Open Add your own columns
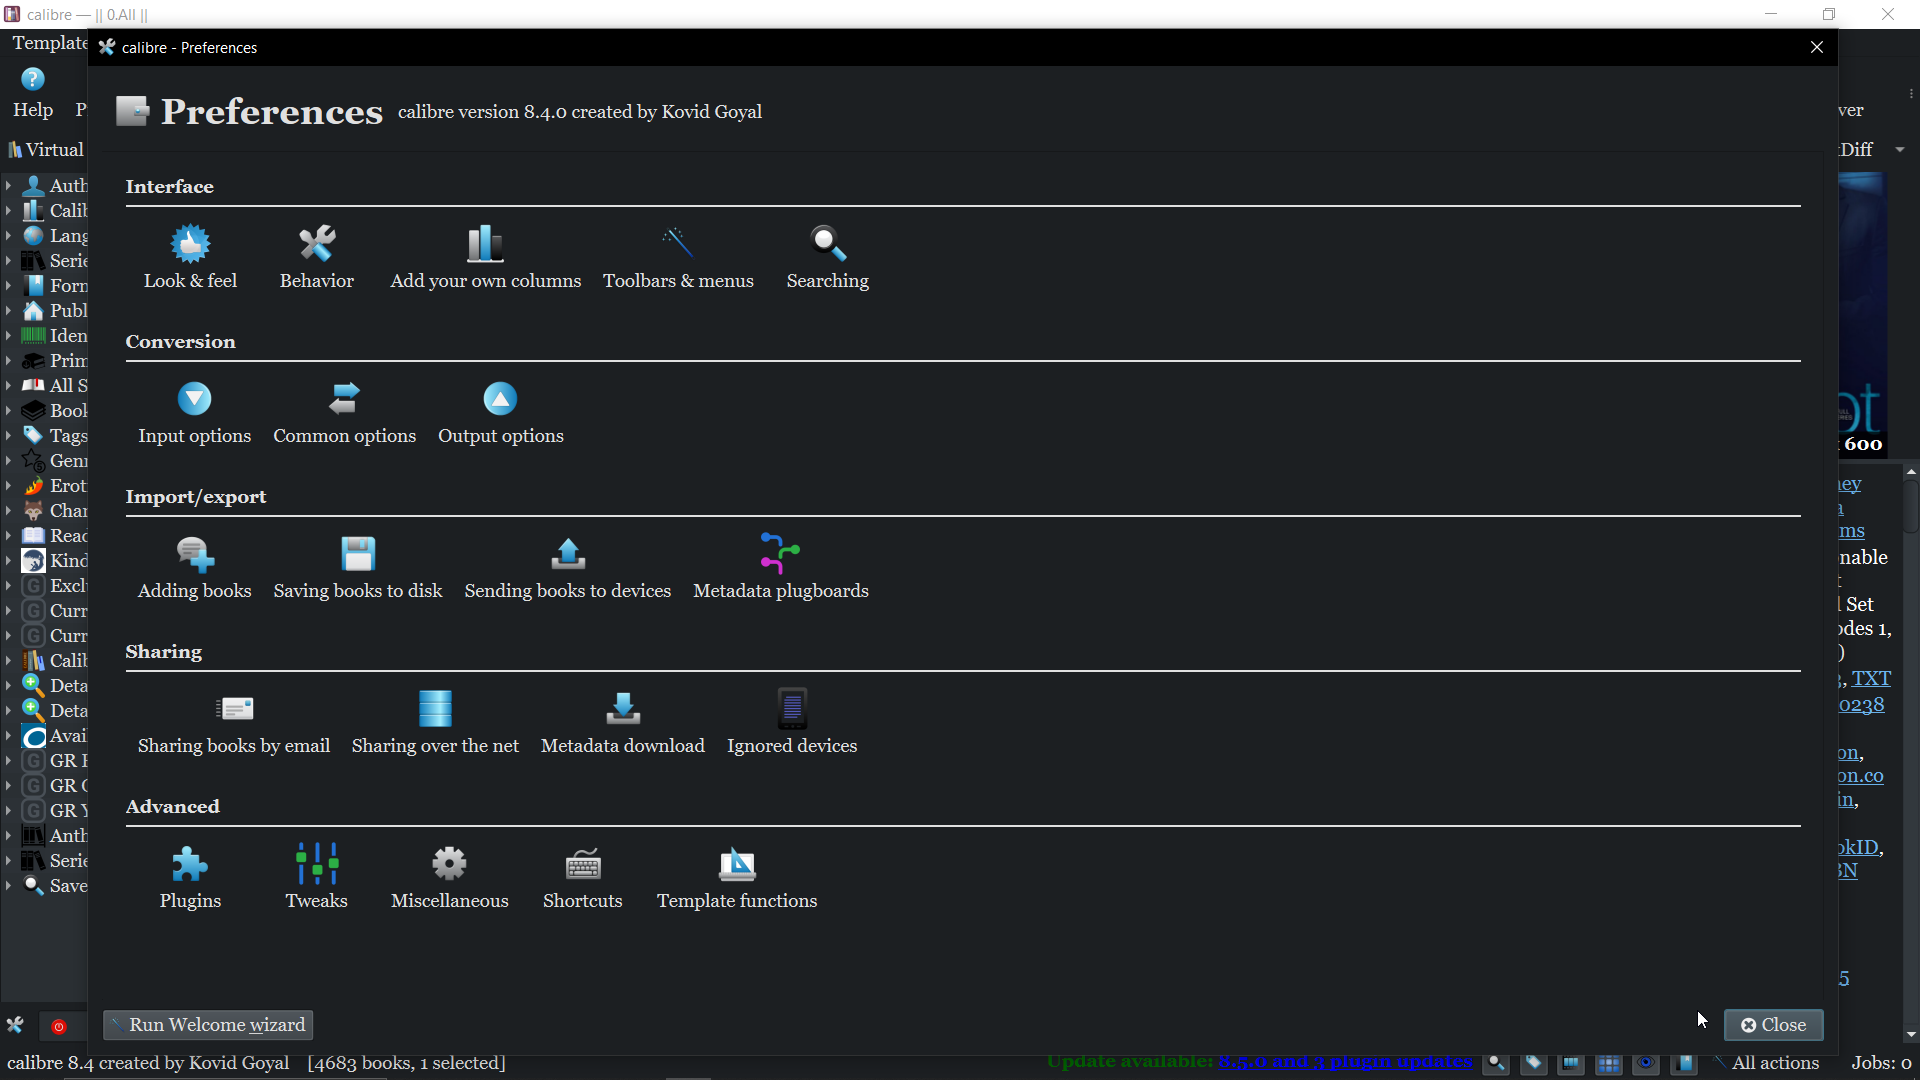This screenshot has height=1080, width=1920. 485,258
